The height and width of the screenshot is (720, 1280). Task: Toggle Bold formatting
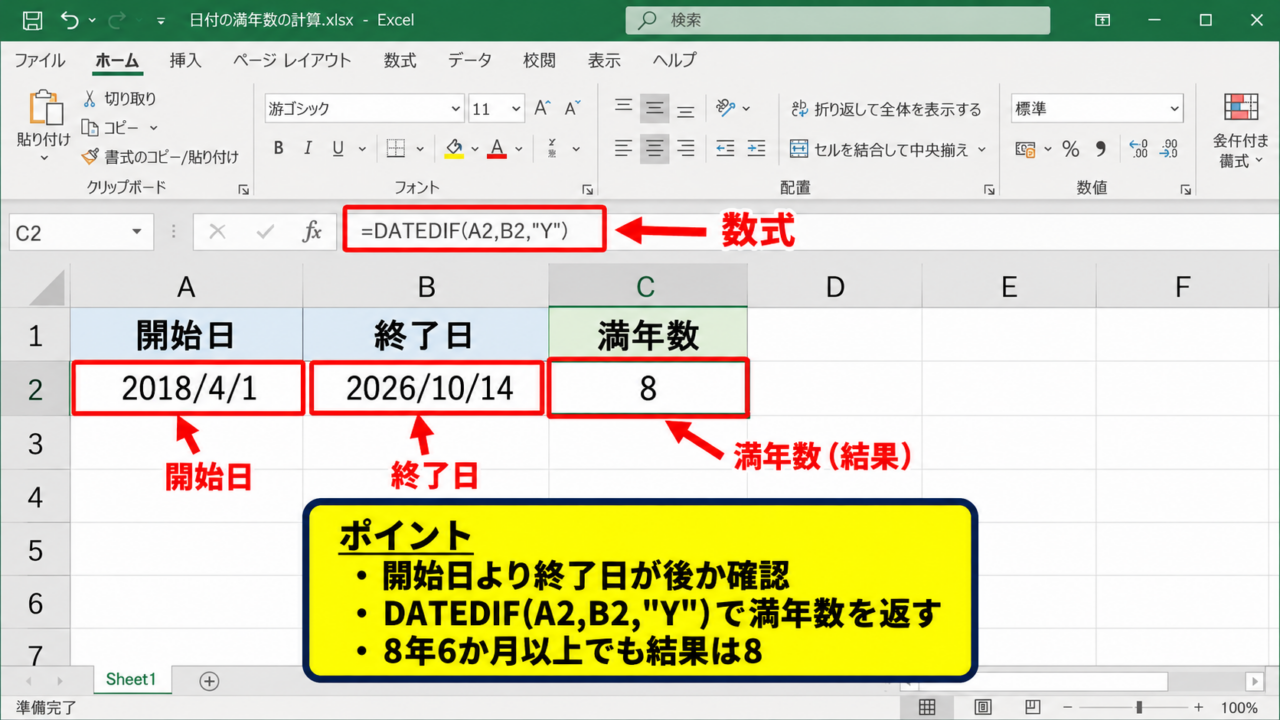coord(278,149)
